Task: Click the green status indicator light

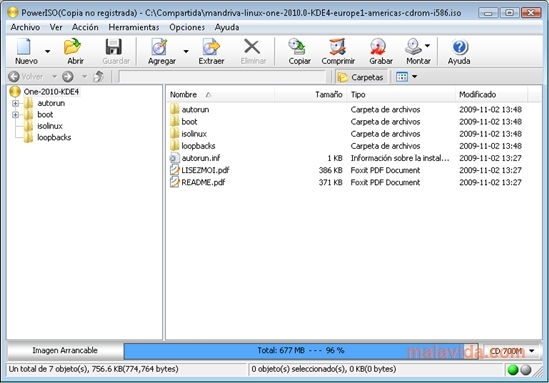Action: [513, 370]
